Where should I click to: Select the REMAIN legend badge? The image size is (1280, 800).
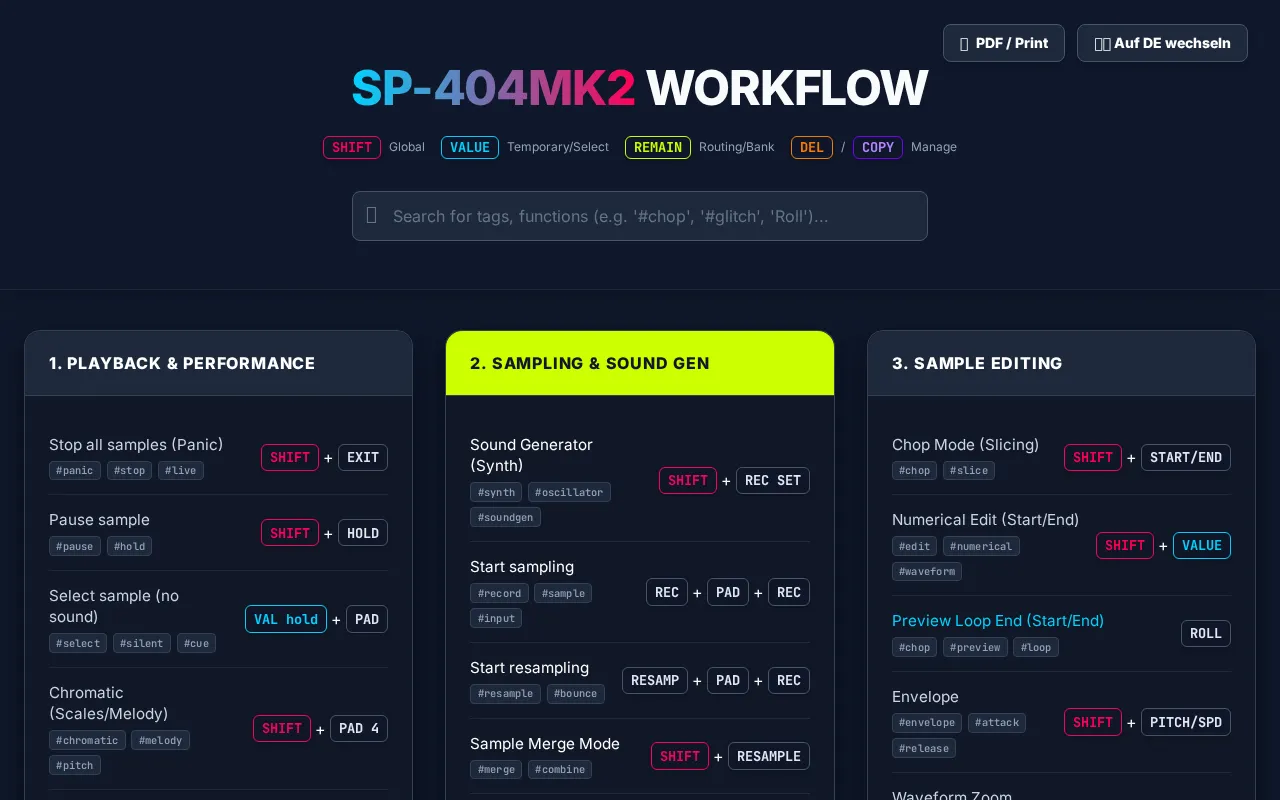(658, 147)
